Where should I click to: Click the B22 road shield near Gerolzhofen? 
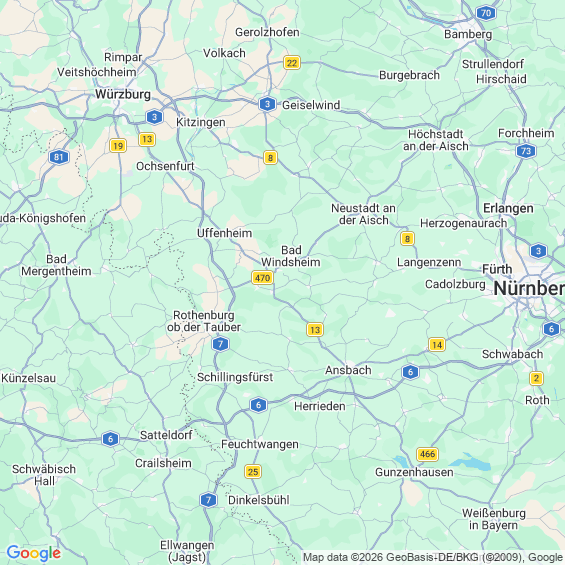(292, 63)
